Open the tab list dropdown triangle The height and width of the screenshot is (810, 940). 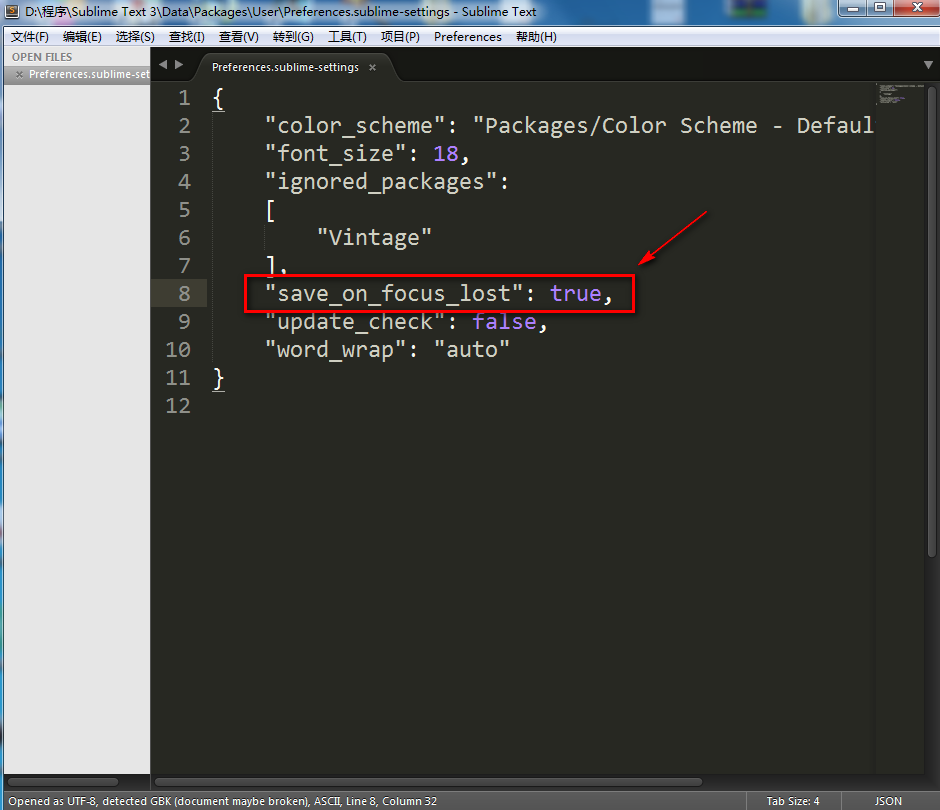(928, 65)
